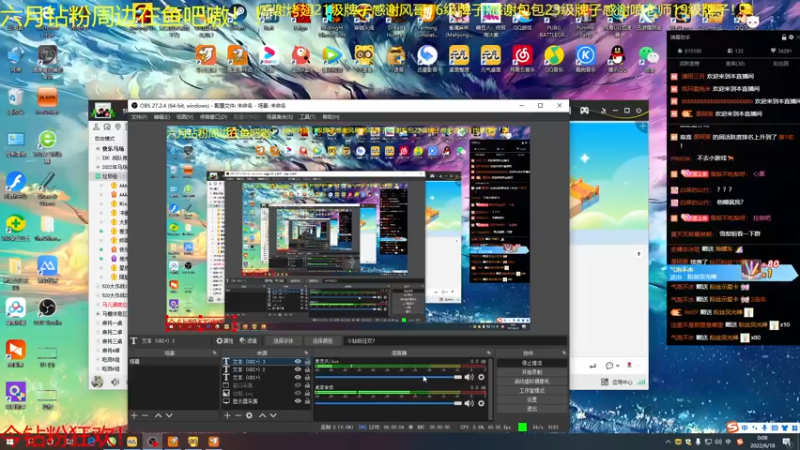800x450 pixels.
Task: Expand 快乐马场 node in channel tree
Action: point(98,148)
